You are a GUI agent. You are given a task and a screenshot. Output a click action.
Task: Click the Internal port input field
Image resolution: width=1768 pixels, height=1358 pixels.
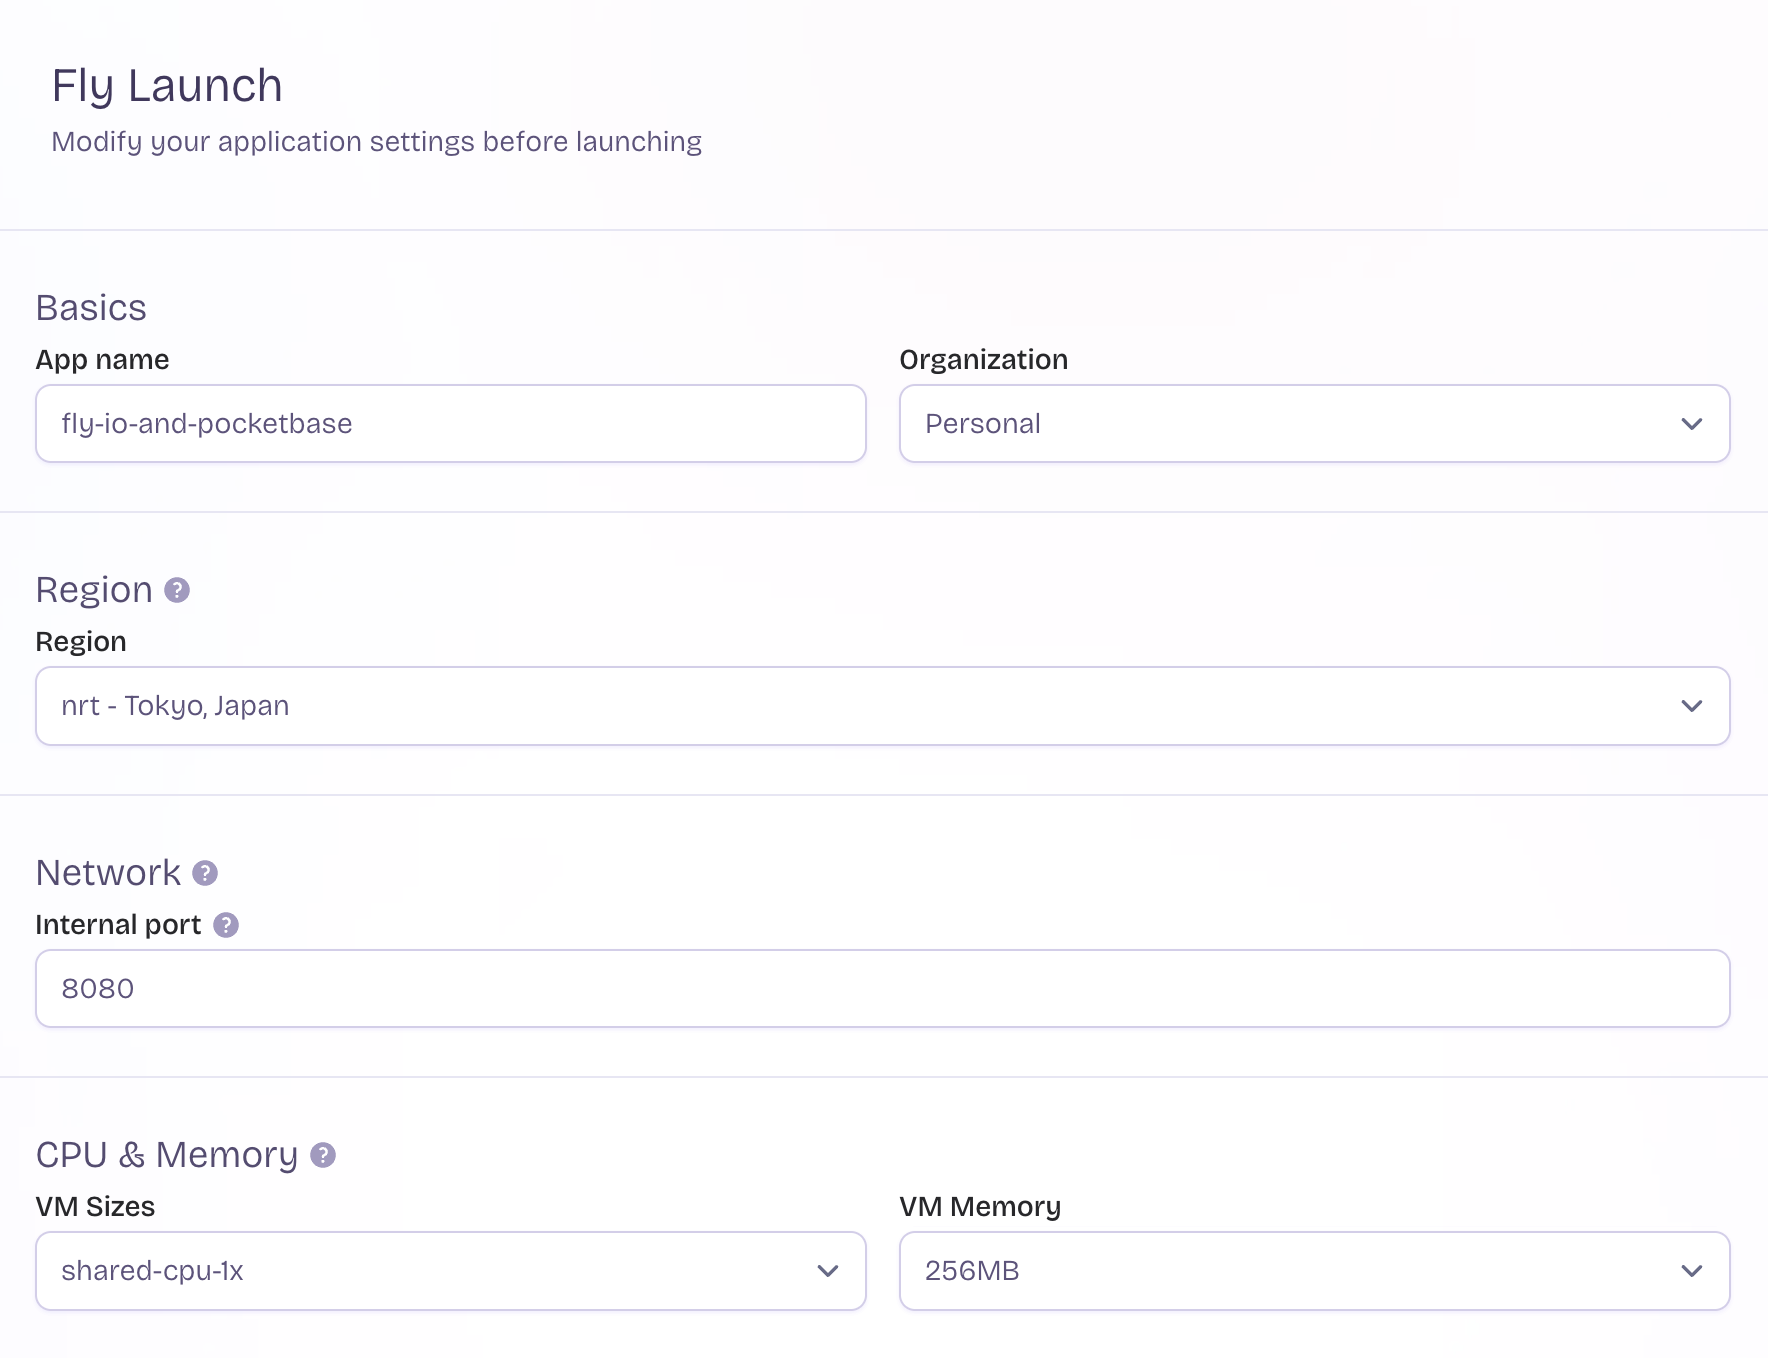tap(883, 989)
